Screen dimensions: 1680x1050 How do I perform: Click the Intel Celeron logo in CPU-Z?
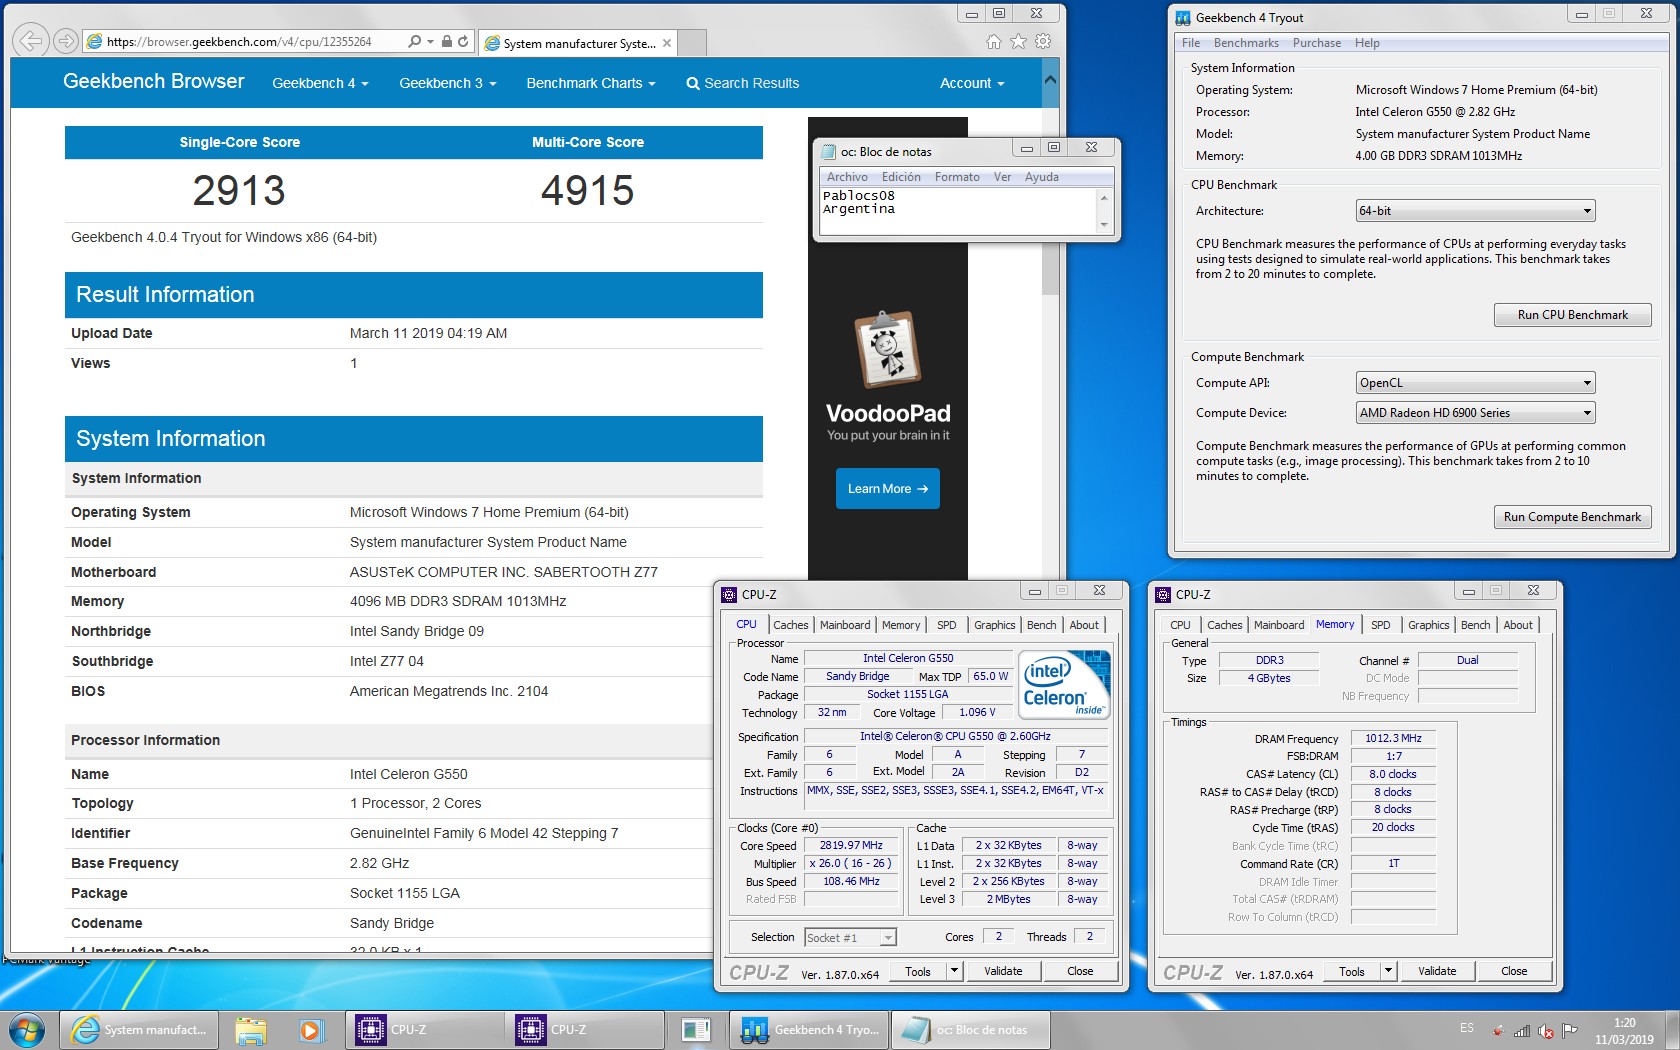click(x=1064, y=684)
